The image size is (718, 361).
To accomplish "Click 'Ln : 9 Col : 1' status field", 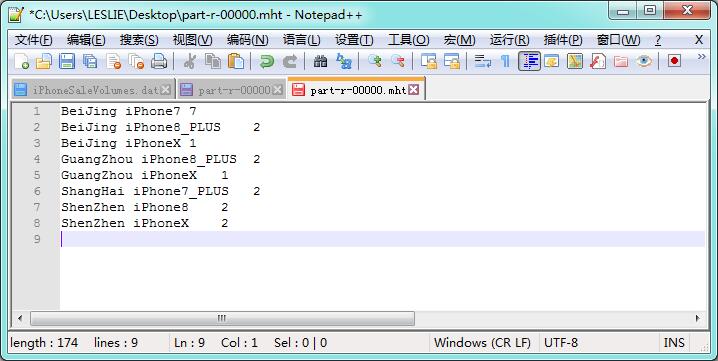I will tap(216, 343).
